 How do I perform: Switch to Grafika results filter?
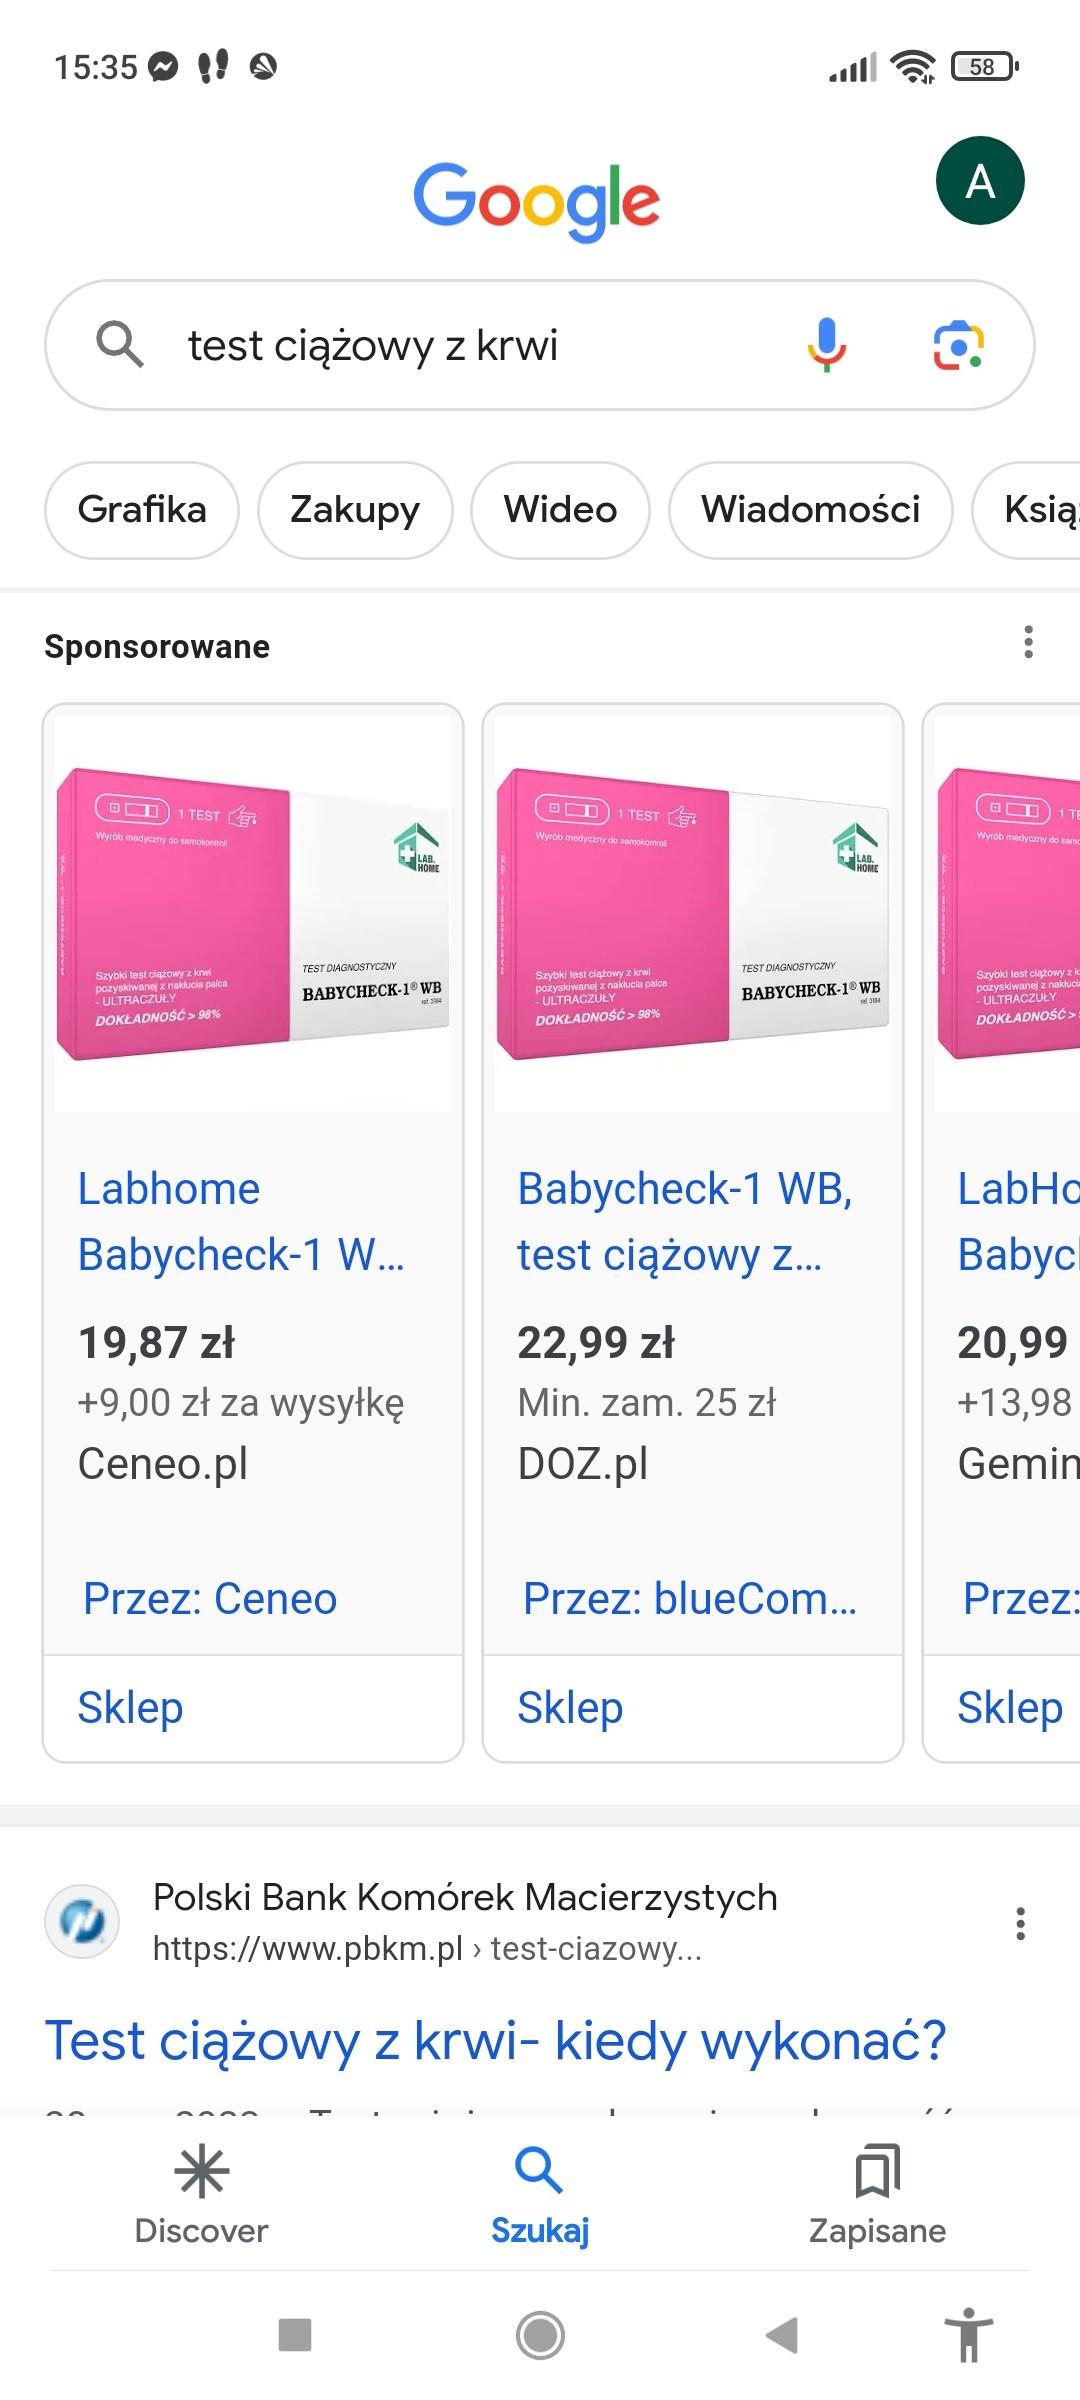[142, 510]
